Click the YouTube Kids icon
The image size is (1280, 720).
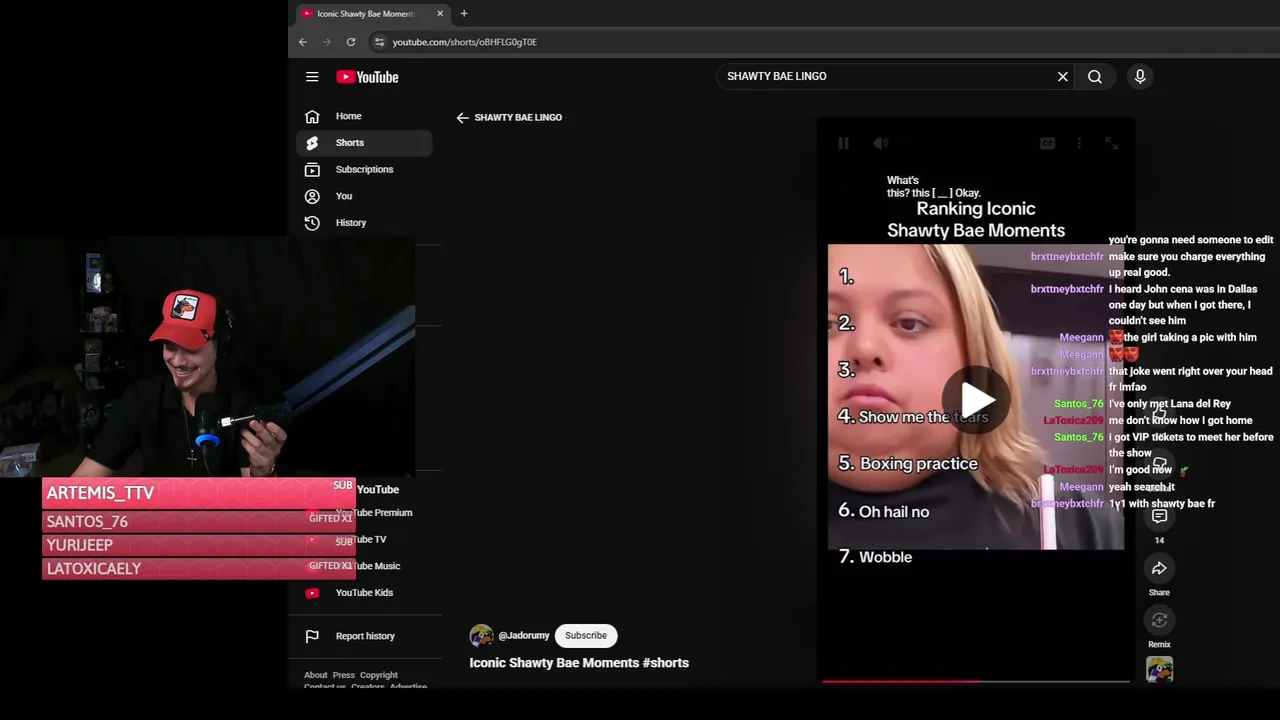click(312, 593)
